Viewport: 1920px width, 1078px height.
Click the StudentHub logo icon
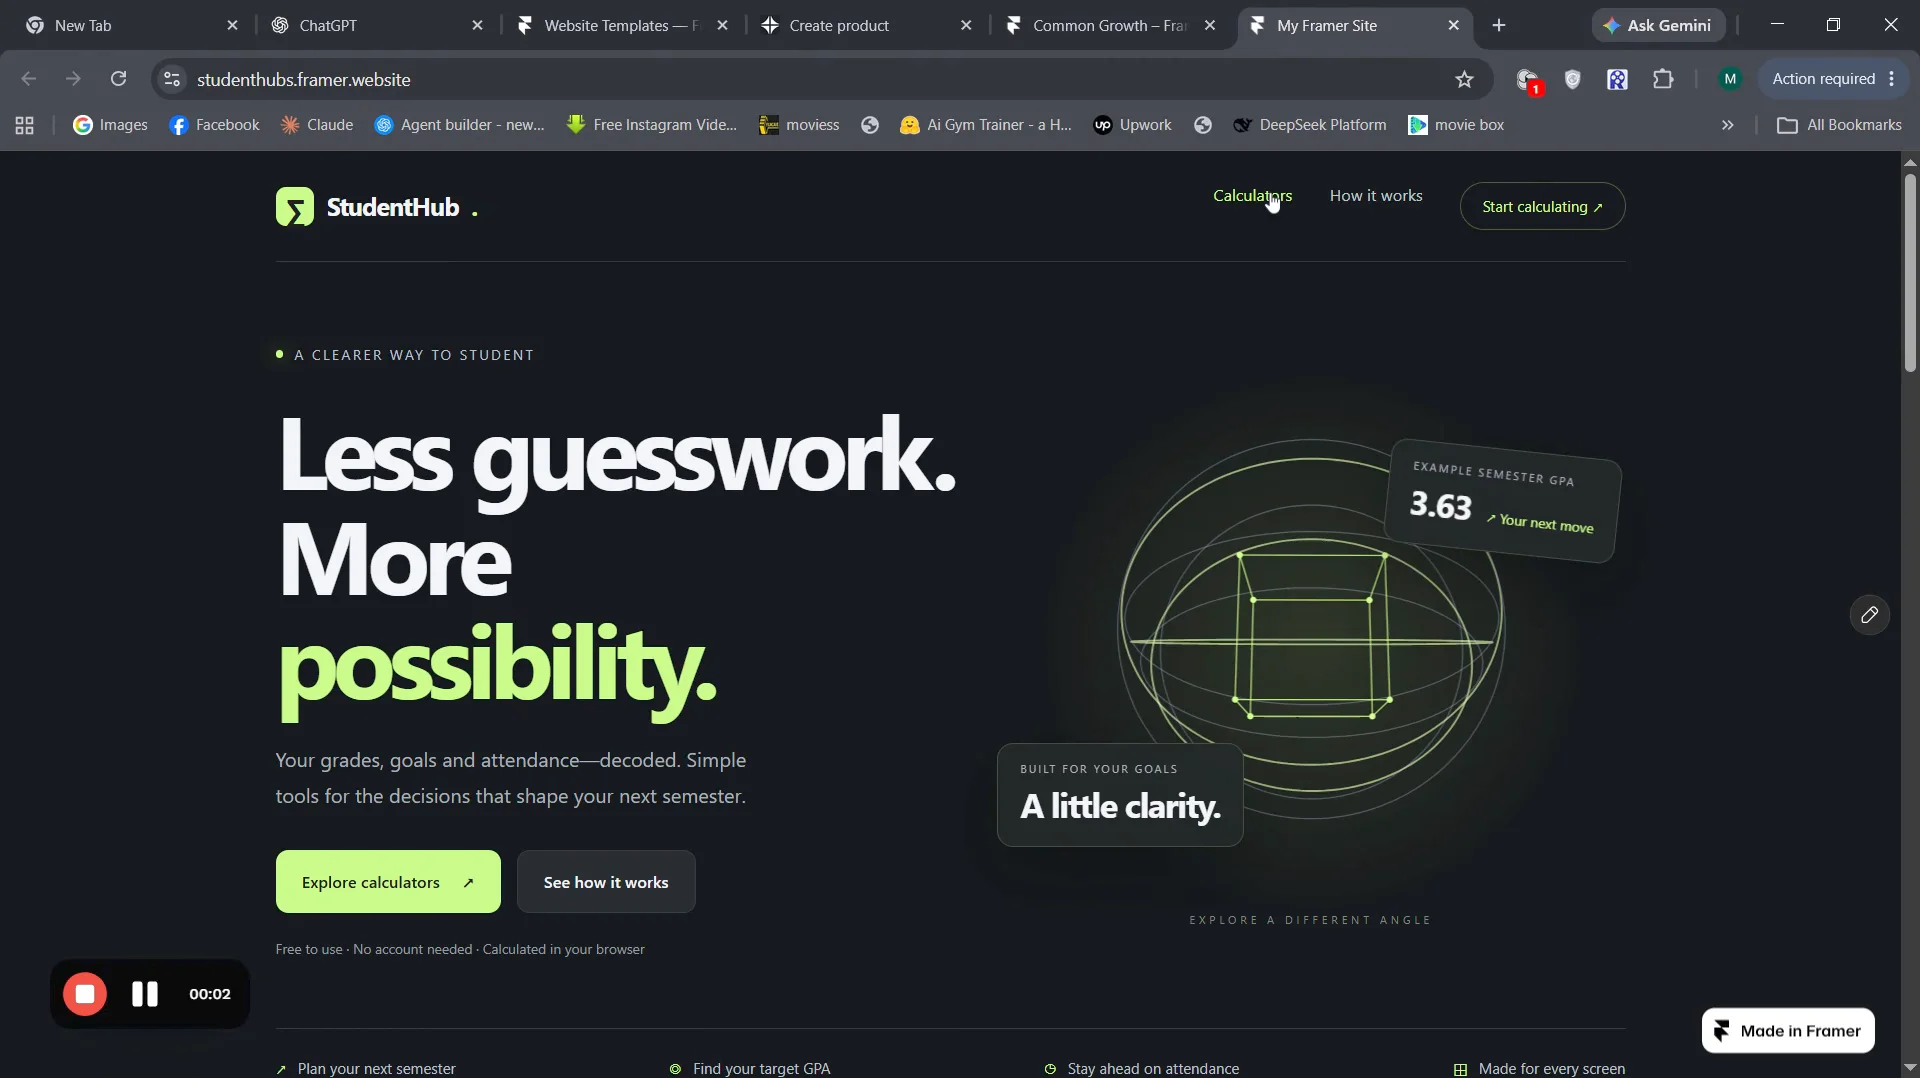295,207
